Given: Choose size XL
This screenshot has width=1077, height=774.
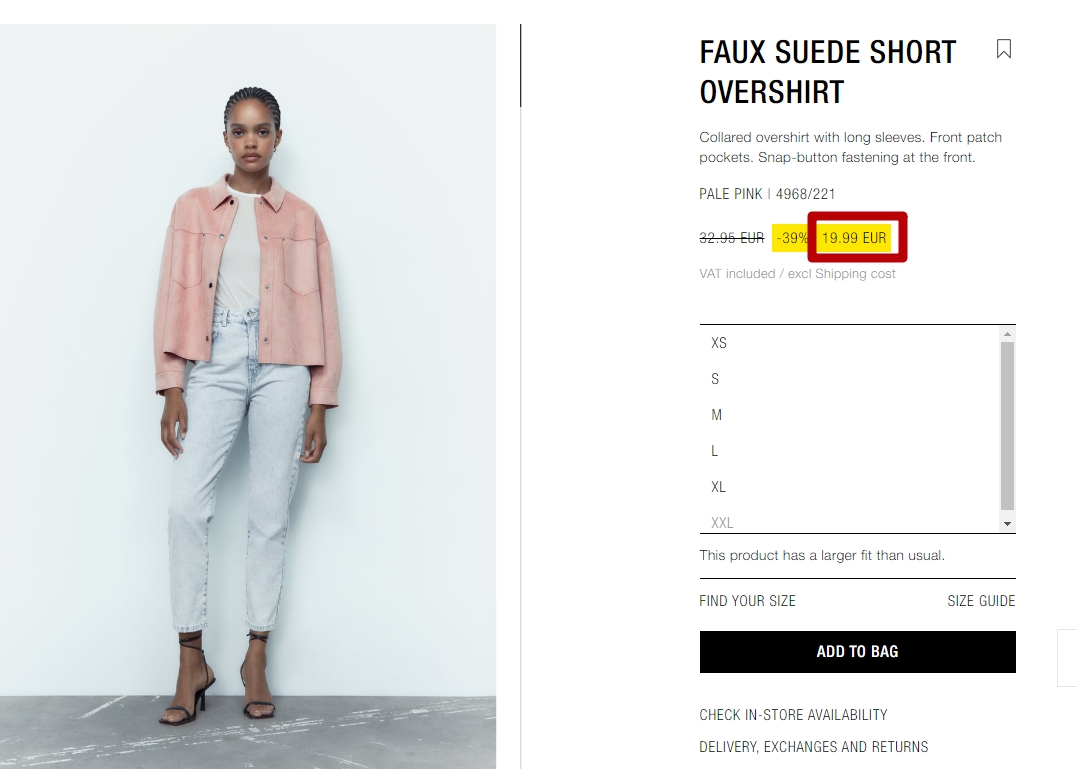Looking at the screenshot, I should [850, 487].
